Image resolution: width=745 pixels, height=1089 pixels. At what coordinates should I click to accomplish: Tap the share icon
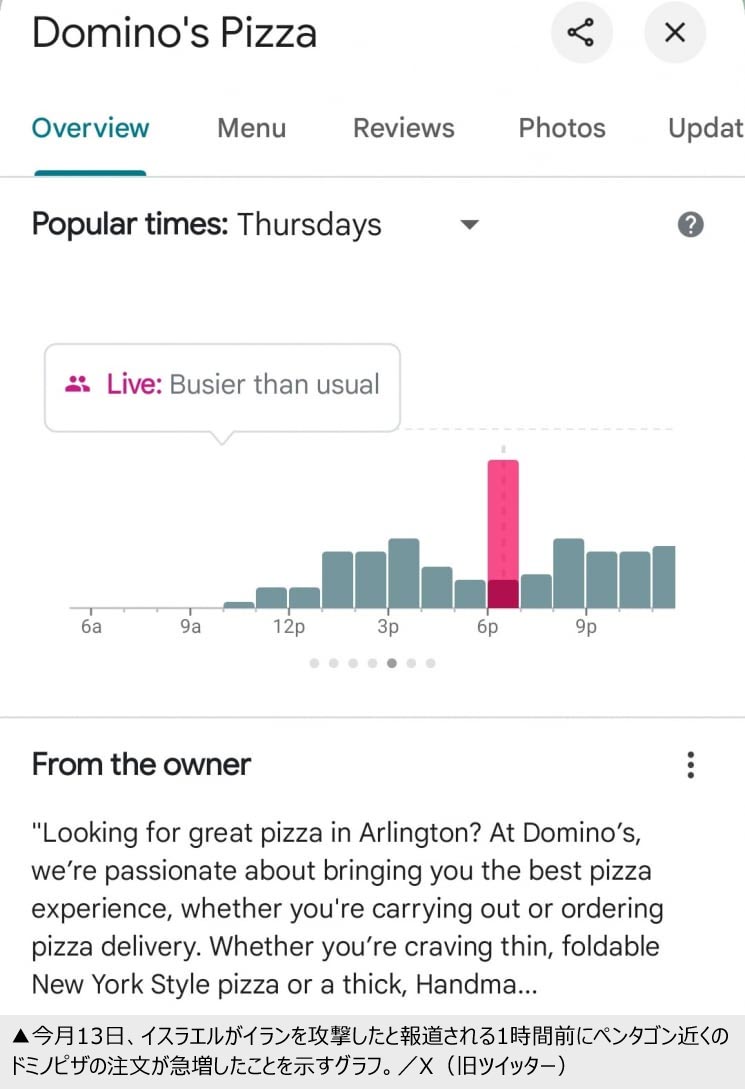[x=580, y=33]
